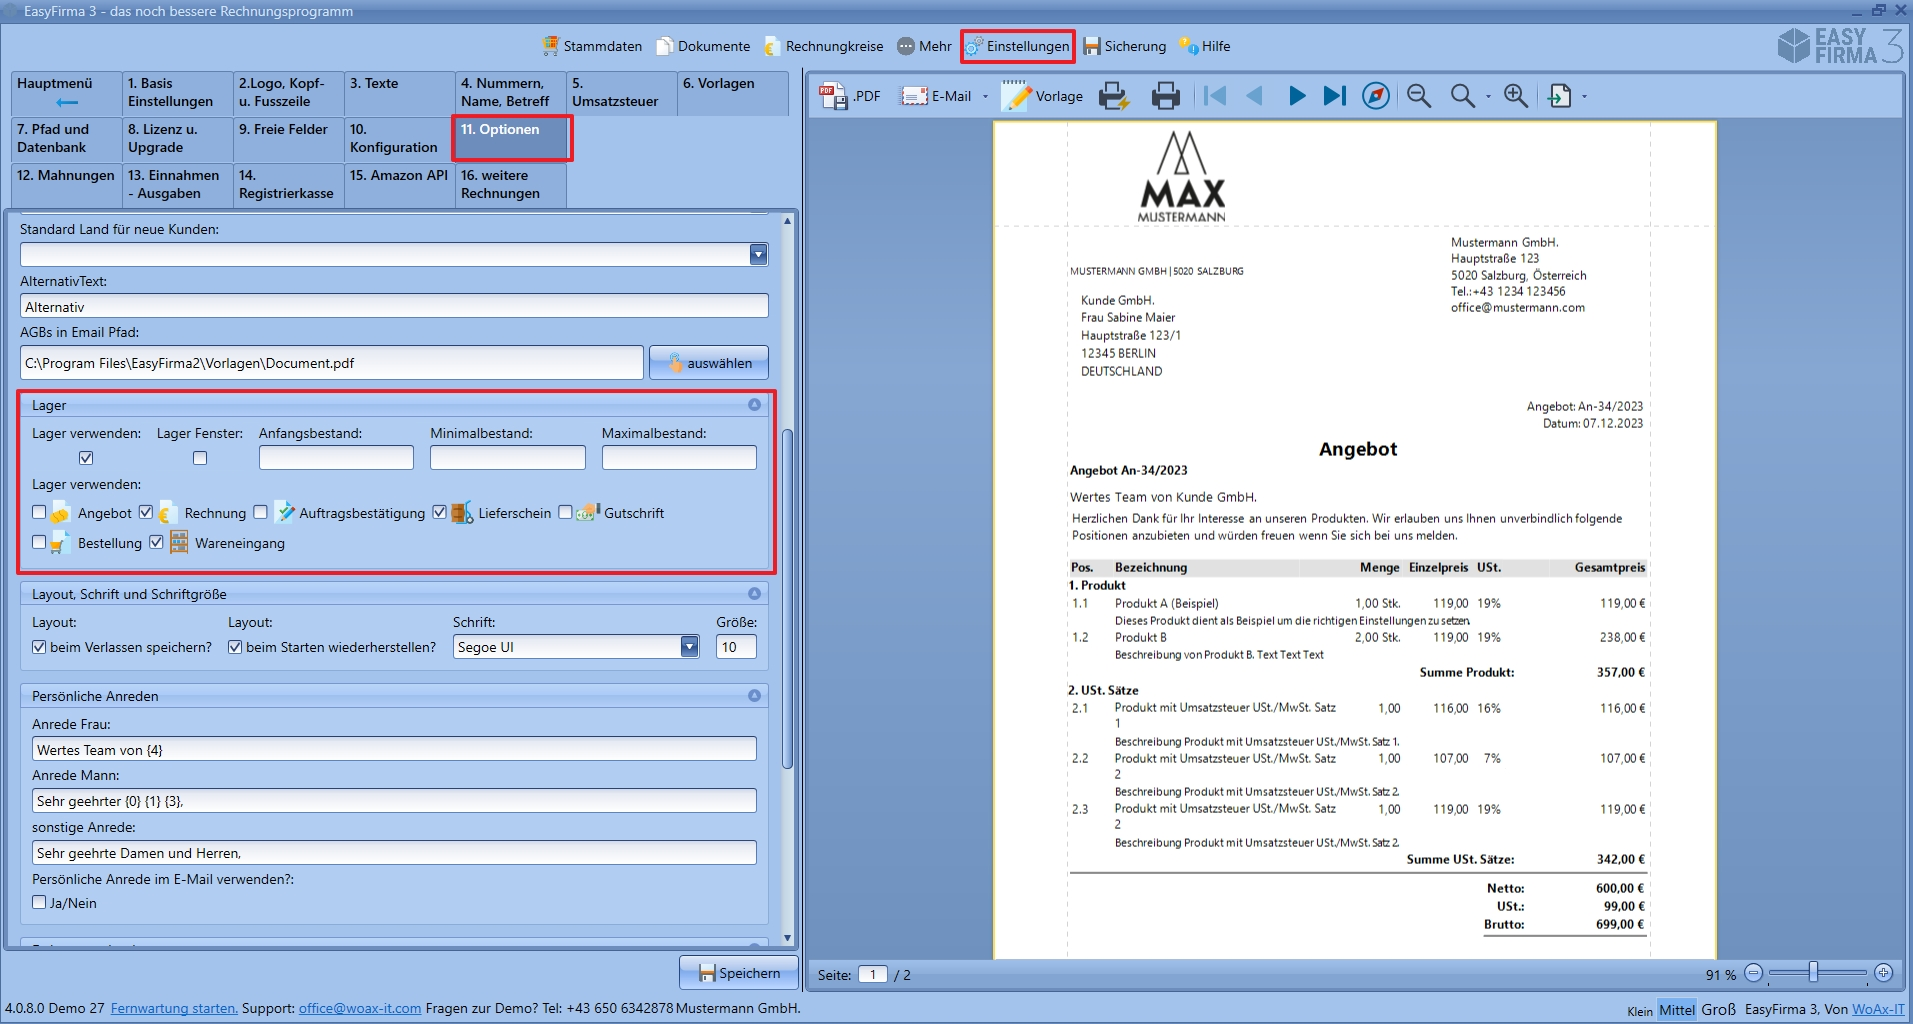Toggle the Ja/Nein personal salutation checkbox
Screen dimensions: 1913x1024
click(39, 902)
